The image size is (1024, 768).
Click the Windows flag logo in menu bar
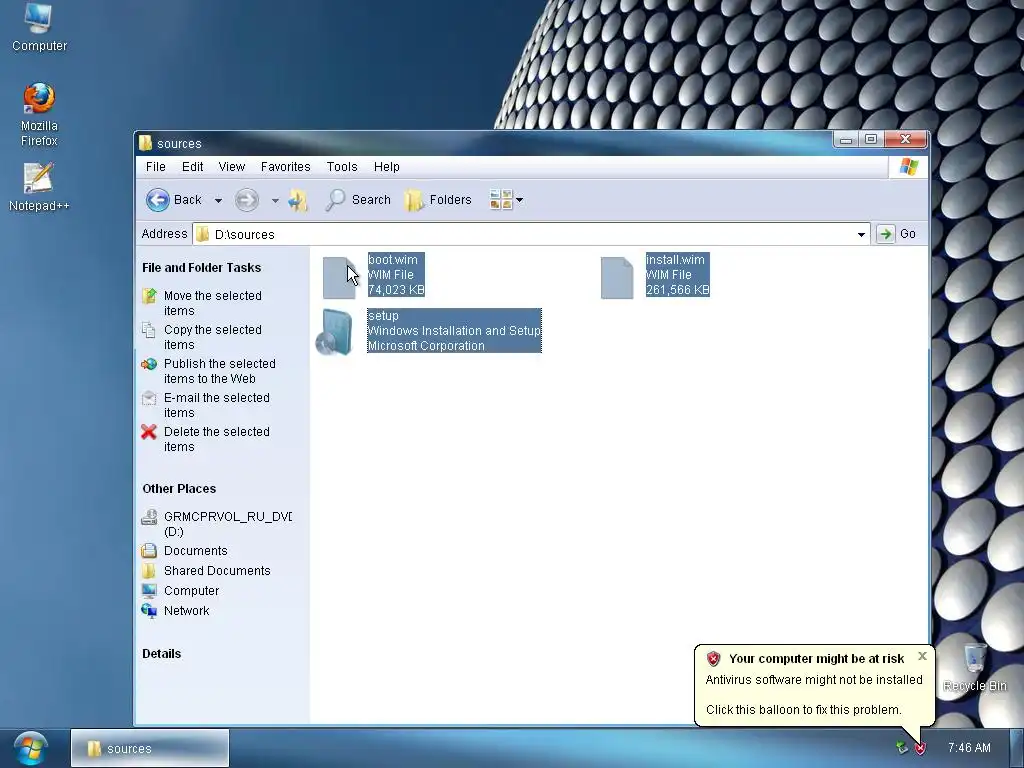(908, 167)
